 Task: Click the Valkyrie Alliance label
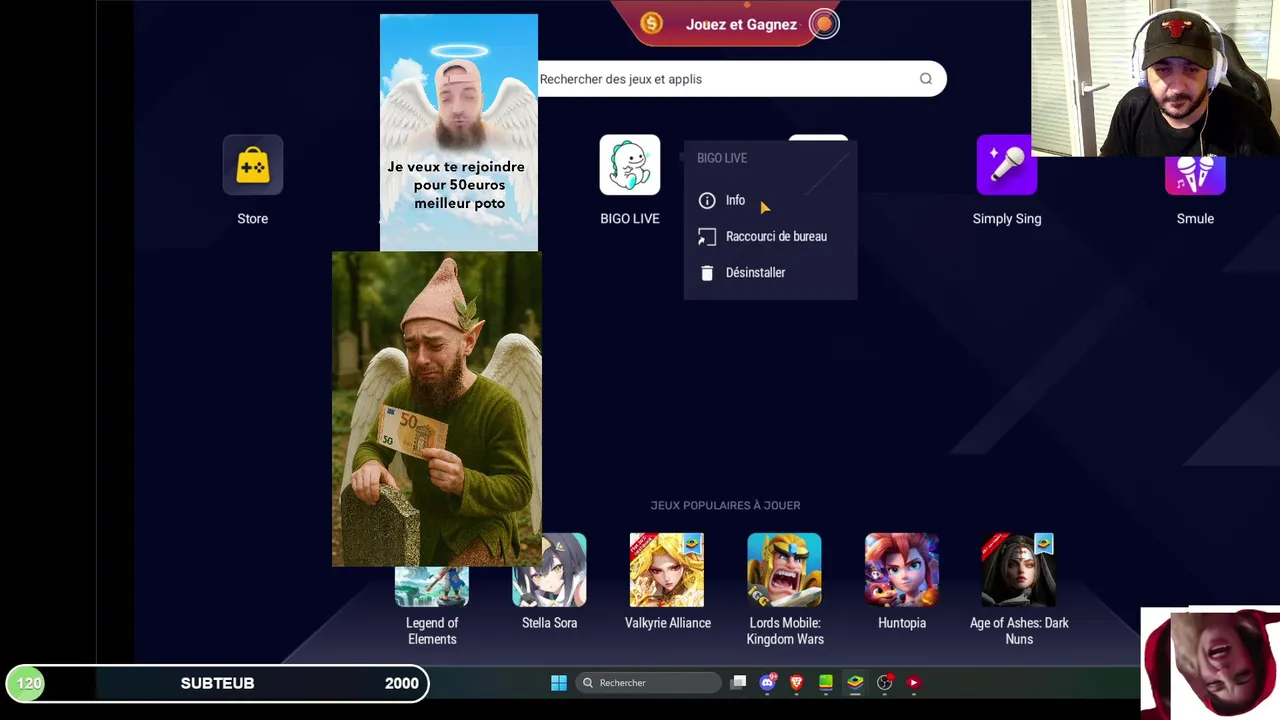(668, 623)
